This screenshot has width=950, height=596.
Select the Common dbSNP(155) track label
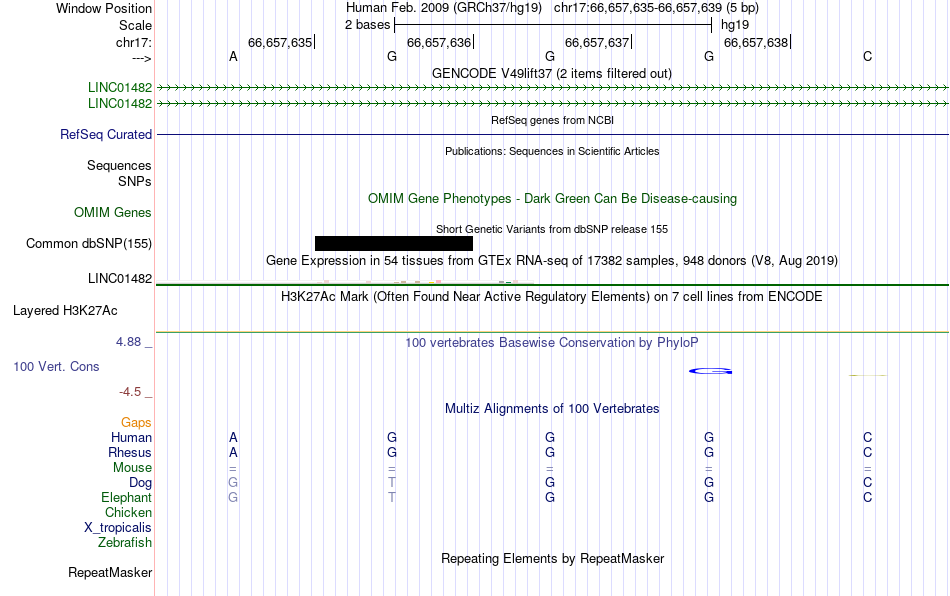point(88,243)
